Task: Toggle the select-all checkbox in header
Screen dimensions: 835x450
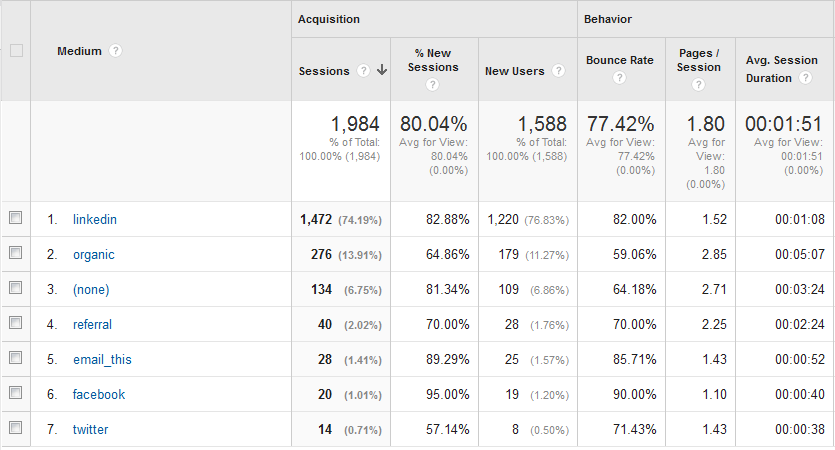Action: pyautogui.click(x=16, y=51)
